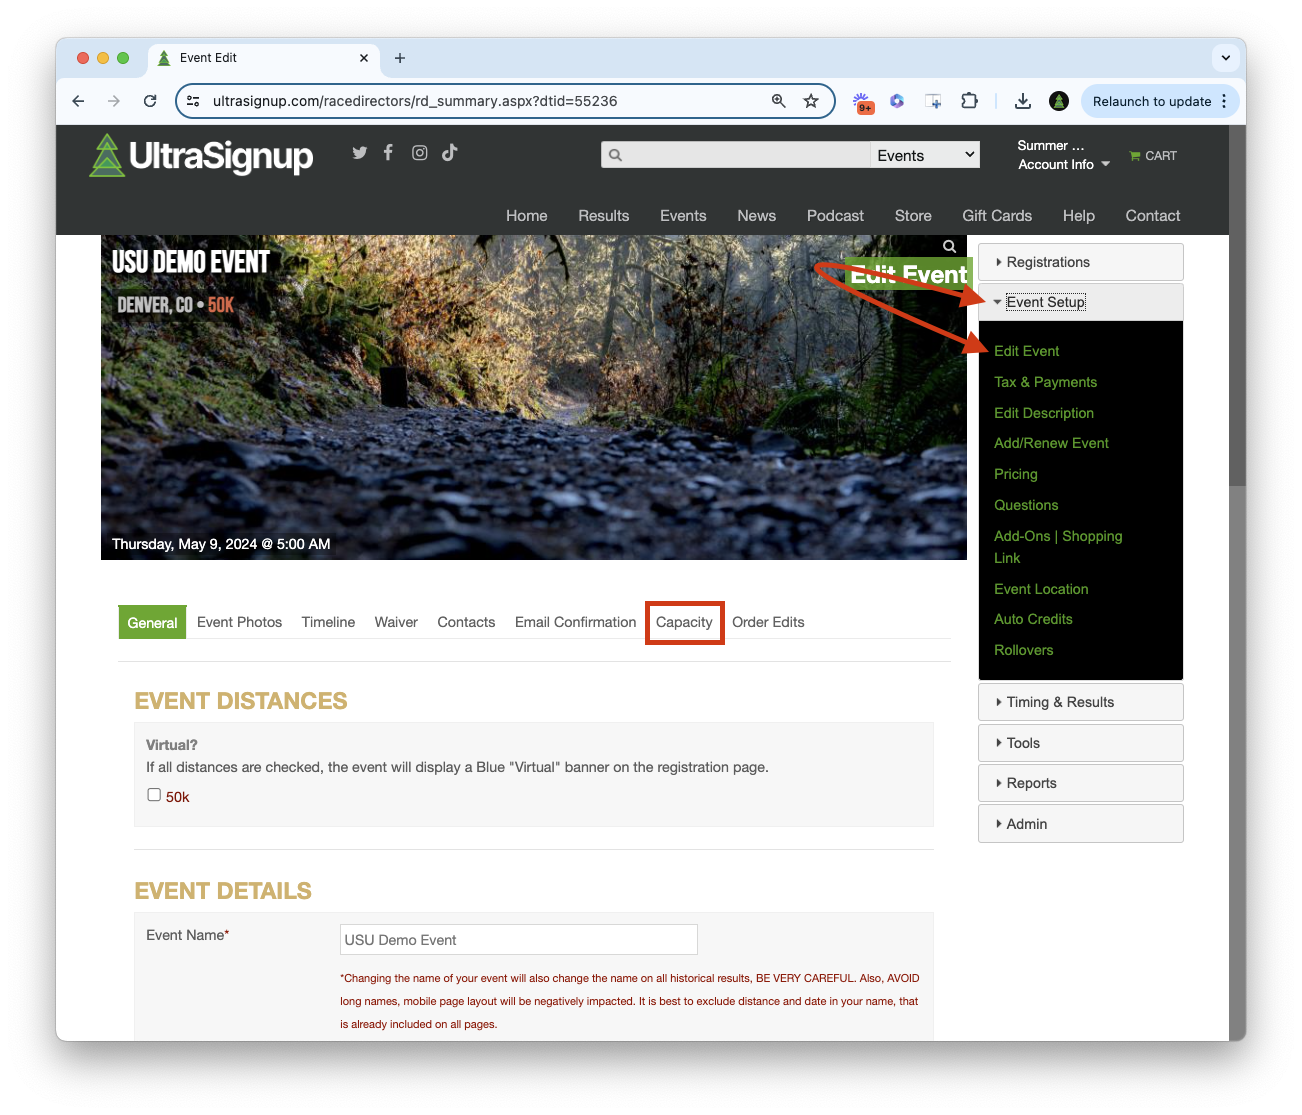Click the blue hexagon extension icon
The height and width of the screenshot is (1115, 1302).
[x=897, y=101]
